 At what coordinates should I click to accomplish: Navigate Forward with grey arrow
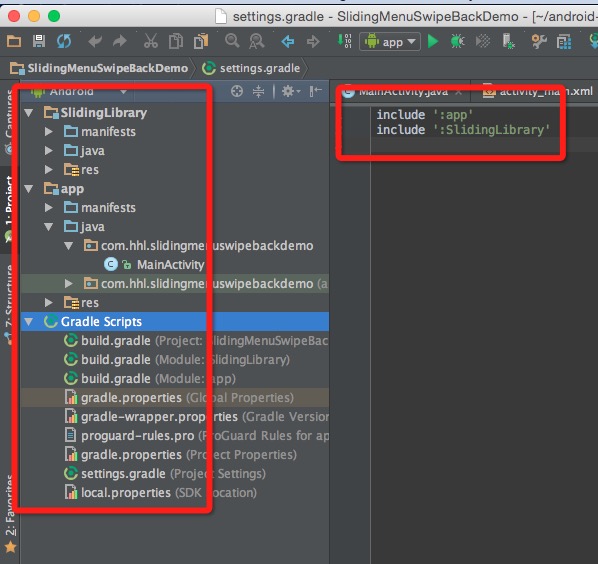click(x=313, y=41)
